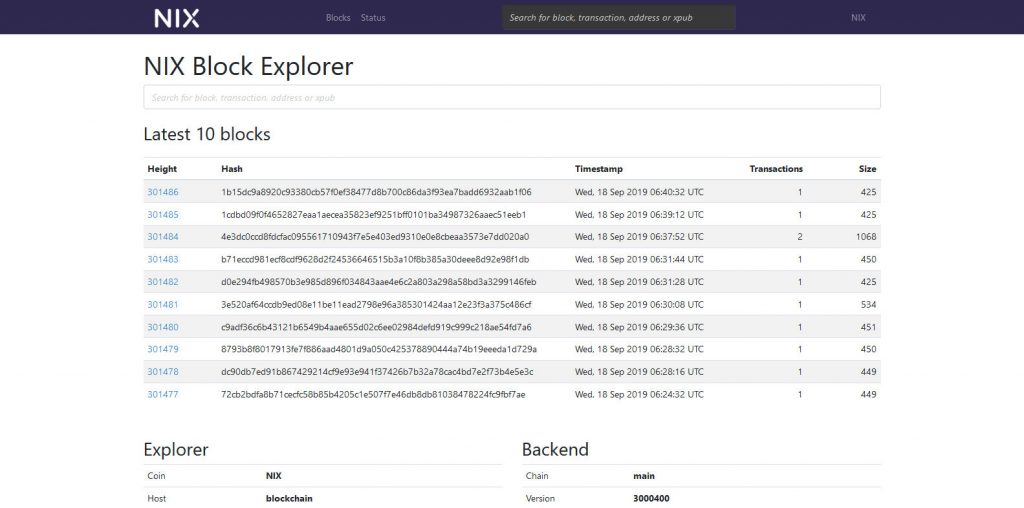Viewport: 1024px width, 508px height.
Task: Select hash starting with c9adf36c6b43
Action: tap(376, 327)
